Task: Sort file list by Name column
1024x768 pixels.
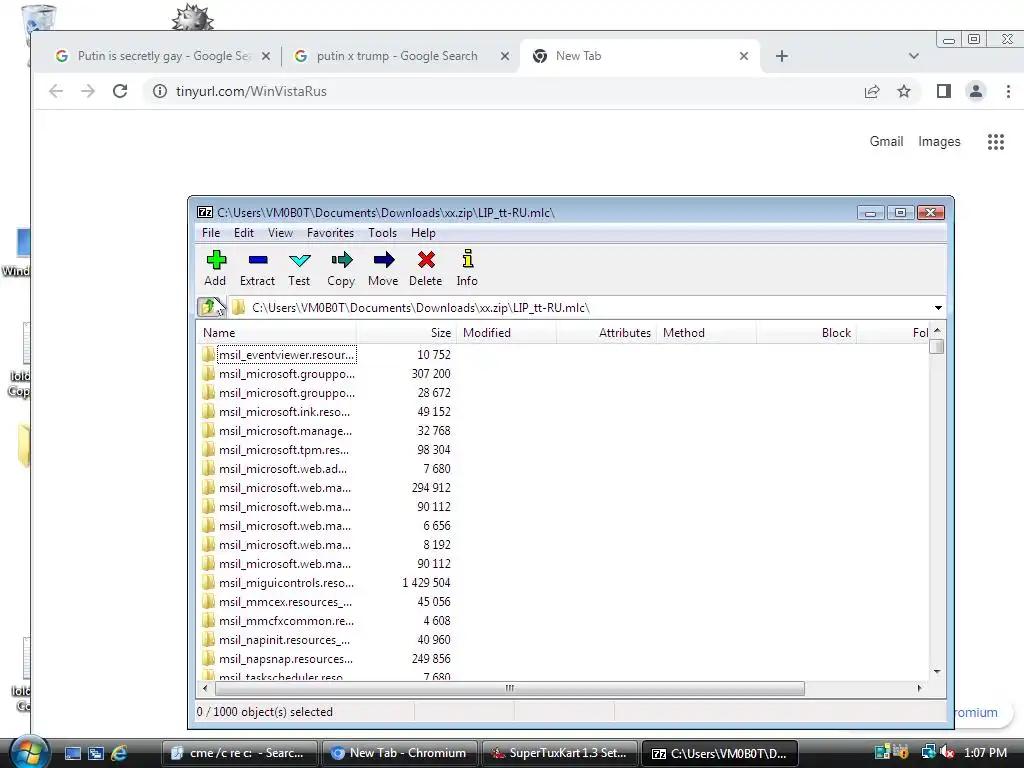Action: point(277,333)
